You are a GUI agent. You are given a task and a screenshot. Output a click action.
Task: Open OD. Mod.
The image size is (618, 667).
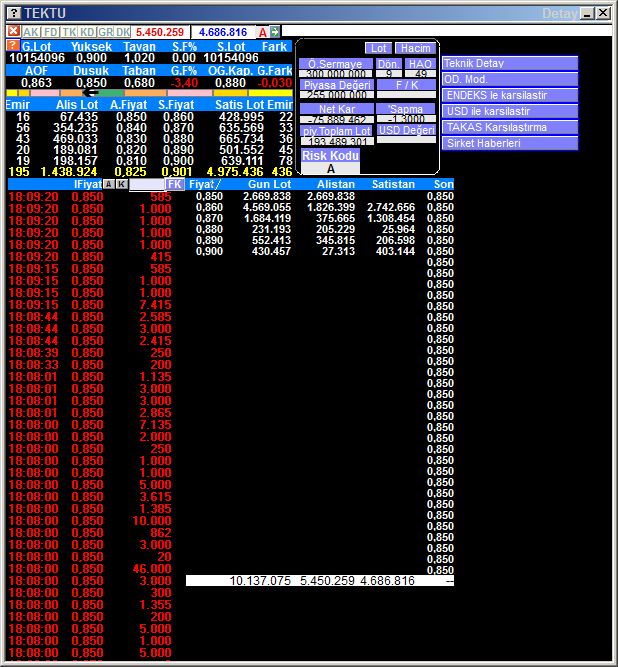(x=510, y=80)
